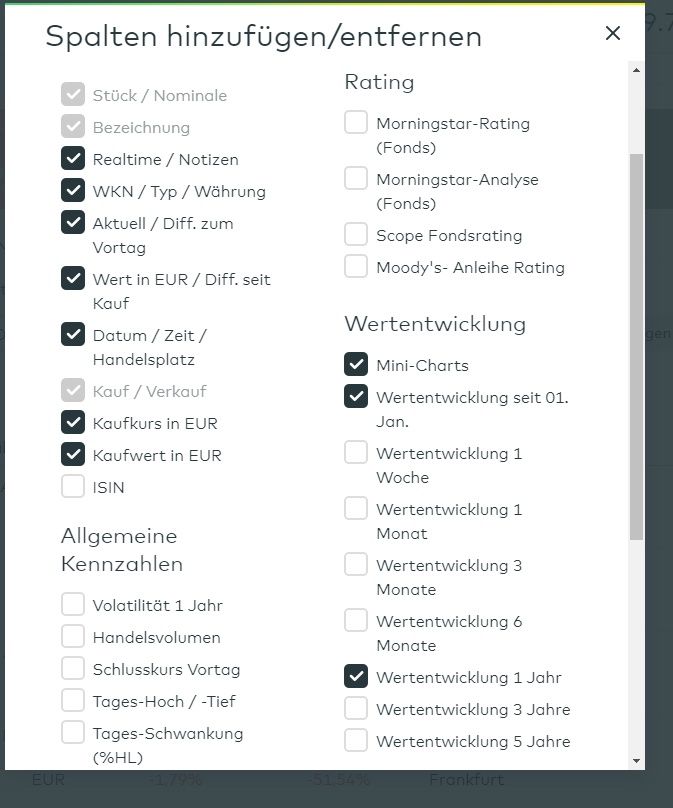The width and height of the screenshot is (673, 808).
Task: Enable Scope Fondsrating
Action: coord(356,235)
